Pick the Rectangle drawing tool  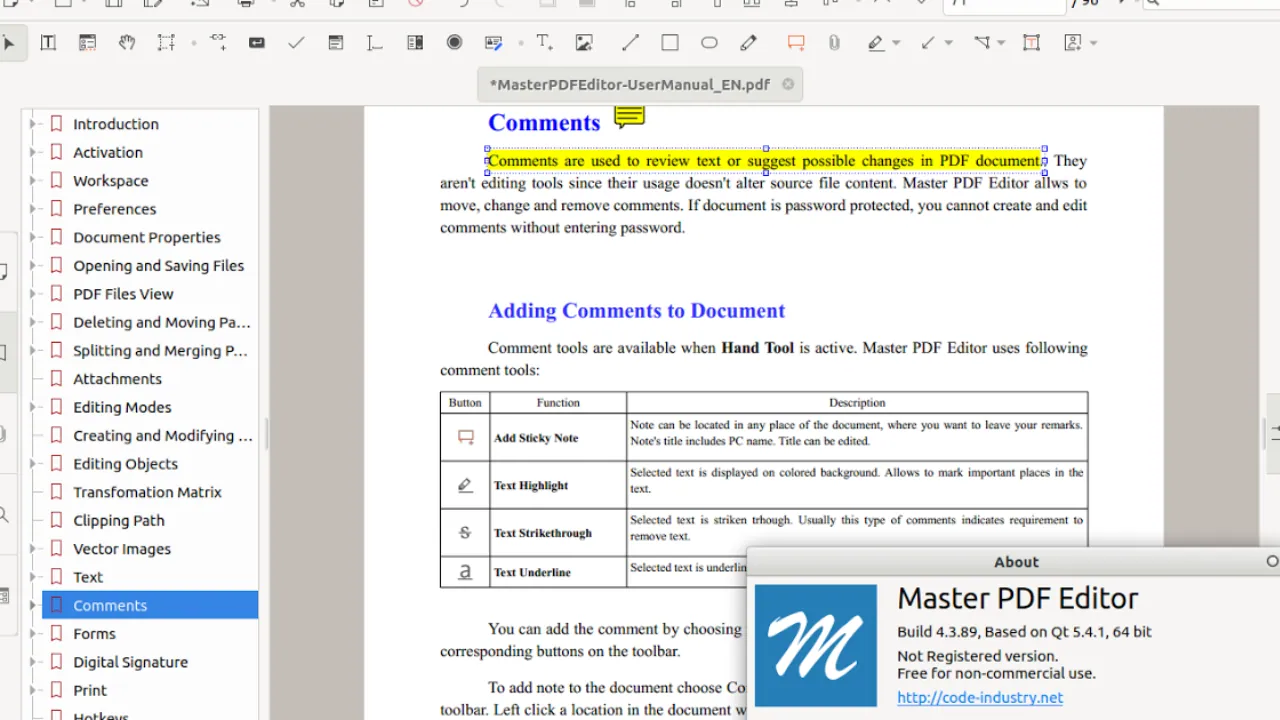pos(670,43)
